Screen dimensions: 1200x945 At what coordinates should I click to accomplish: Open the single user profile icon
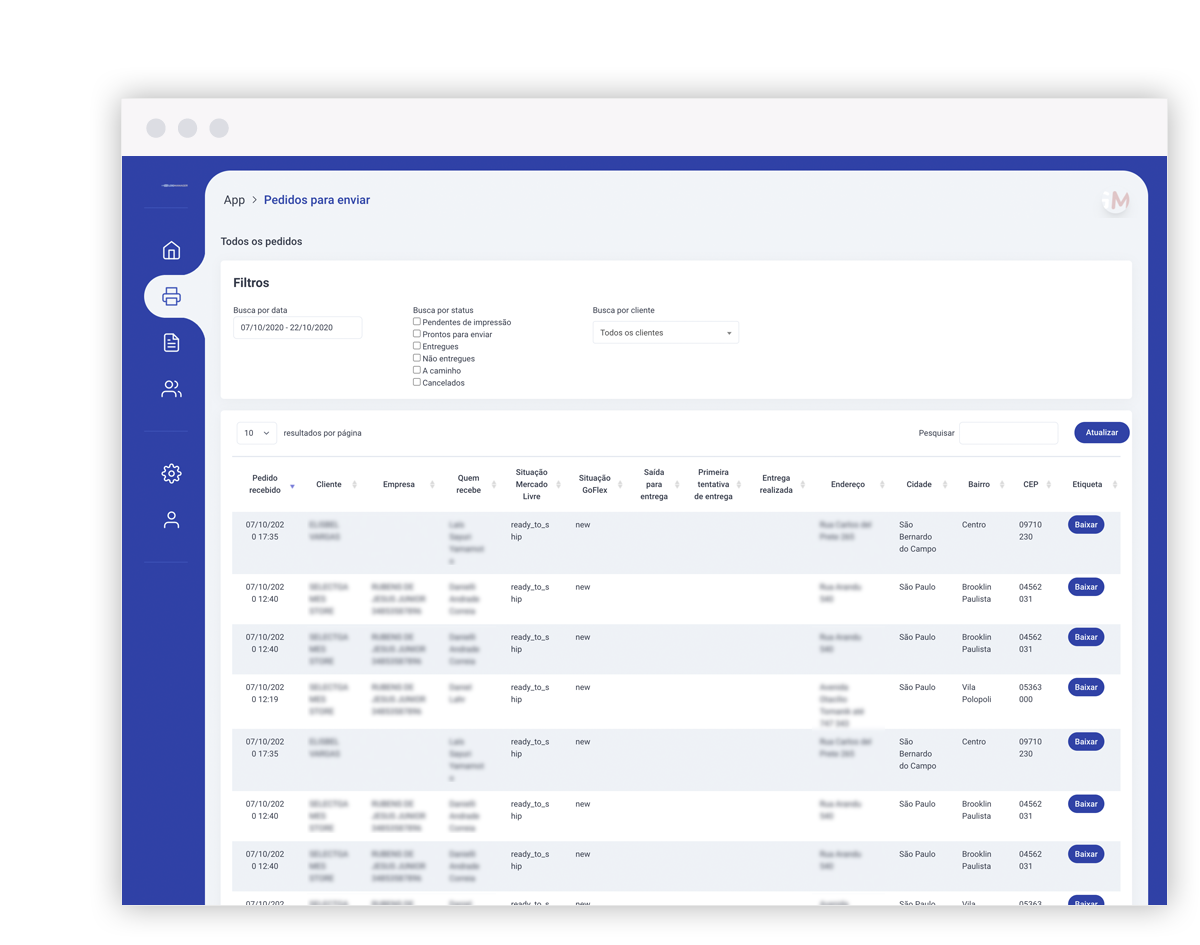(x=171, y=520)
